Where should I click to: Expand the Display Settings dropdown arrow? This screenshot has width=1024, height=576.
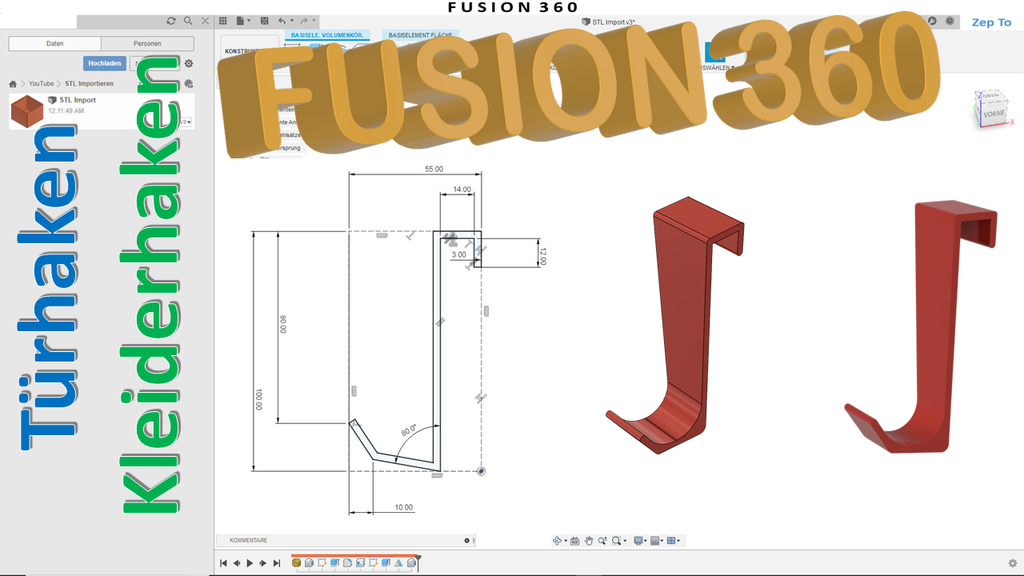click(x=645, y=541)
